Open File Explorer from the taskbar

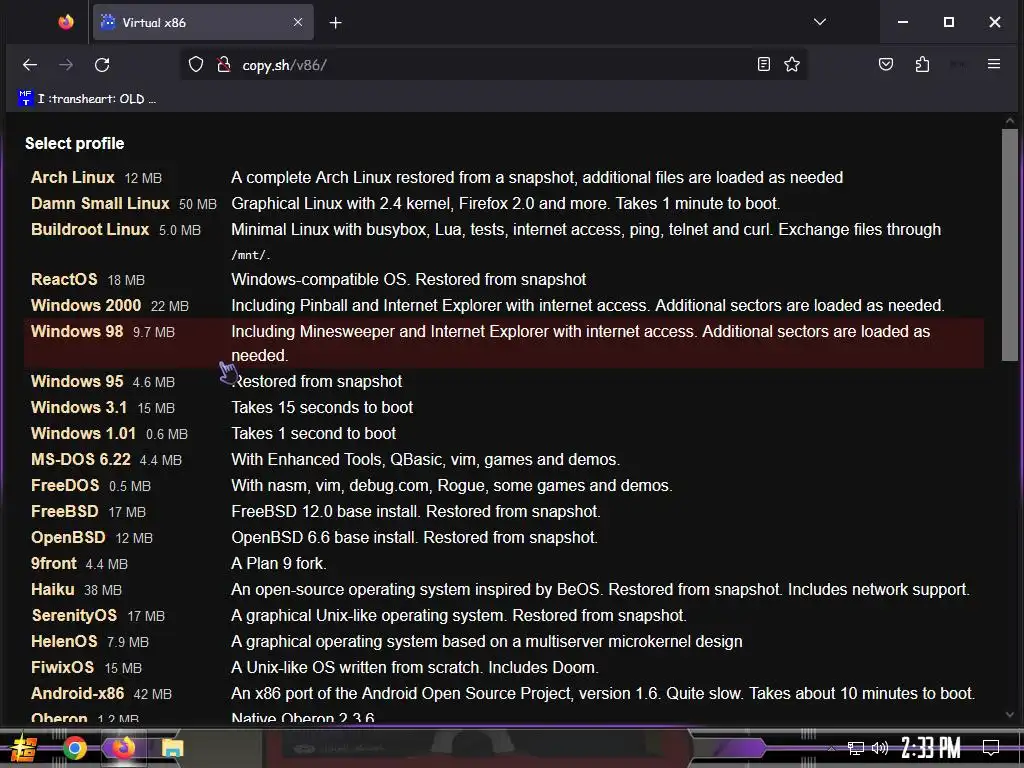click(172, 748)
